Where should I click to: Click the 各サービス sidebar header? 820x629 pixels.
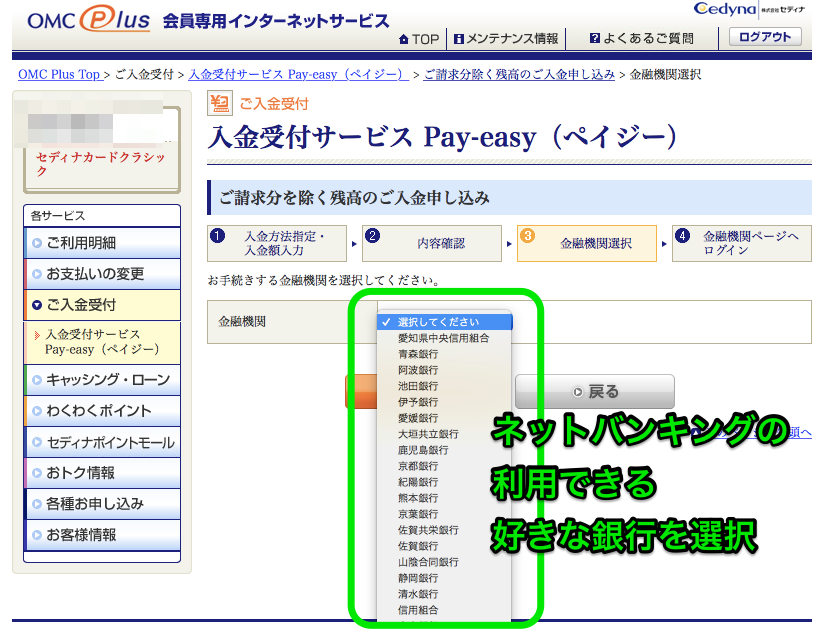(102, 215)
